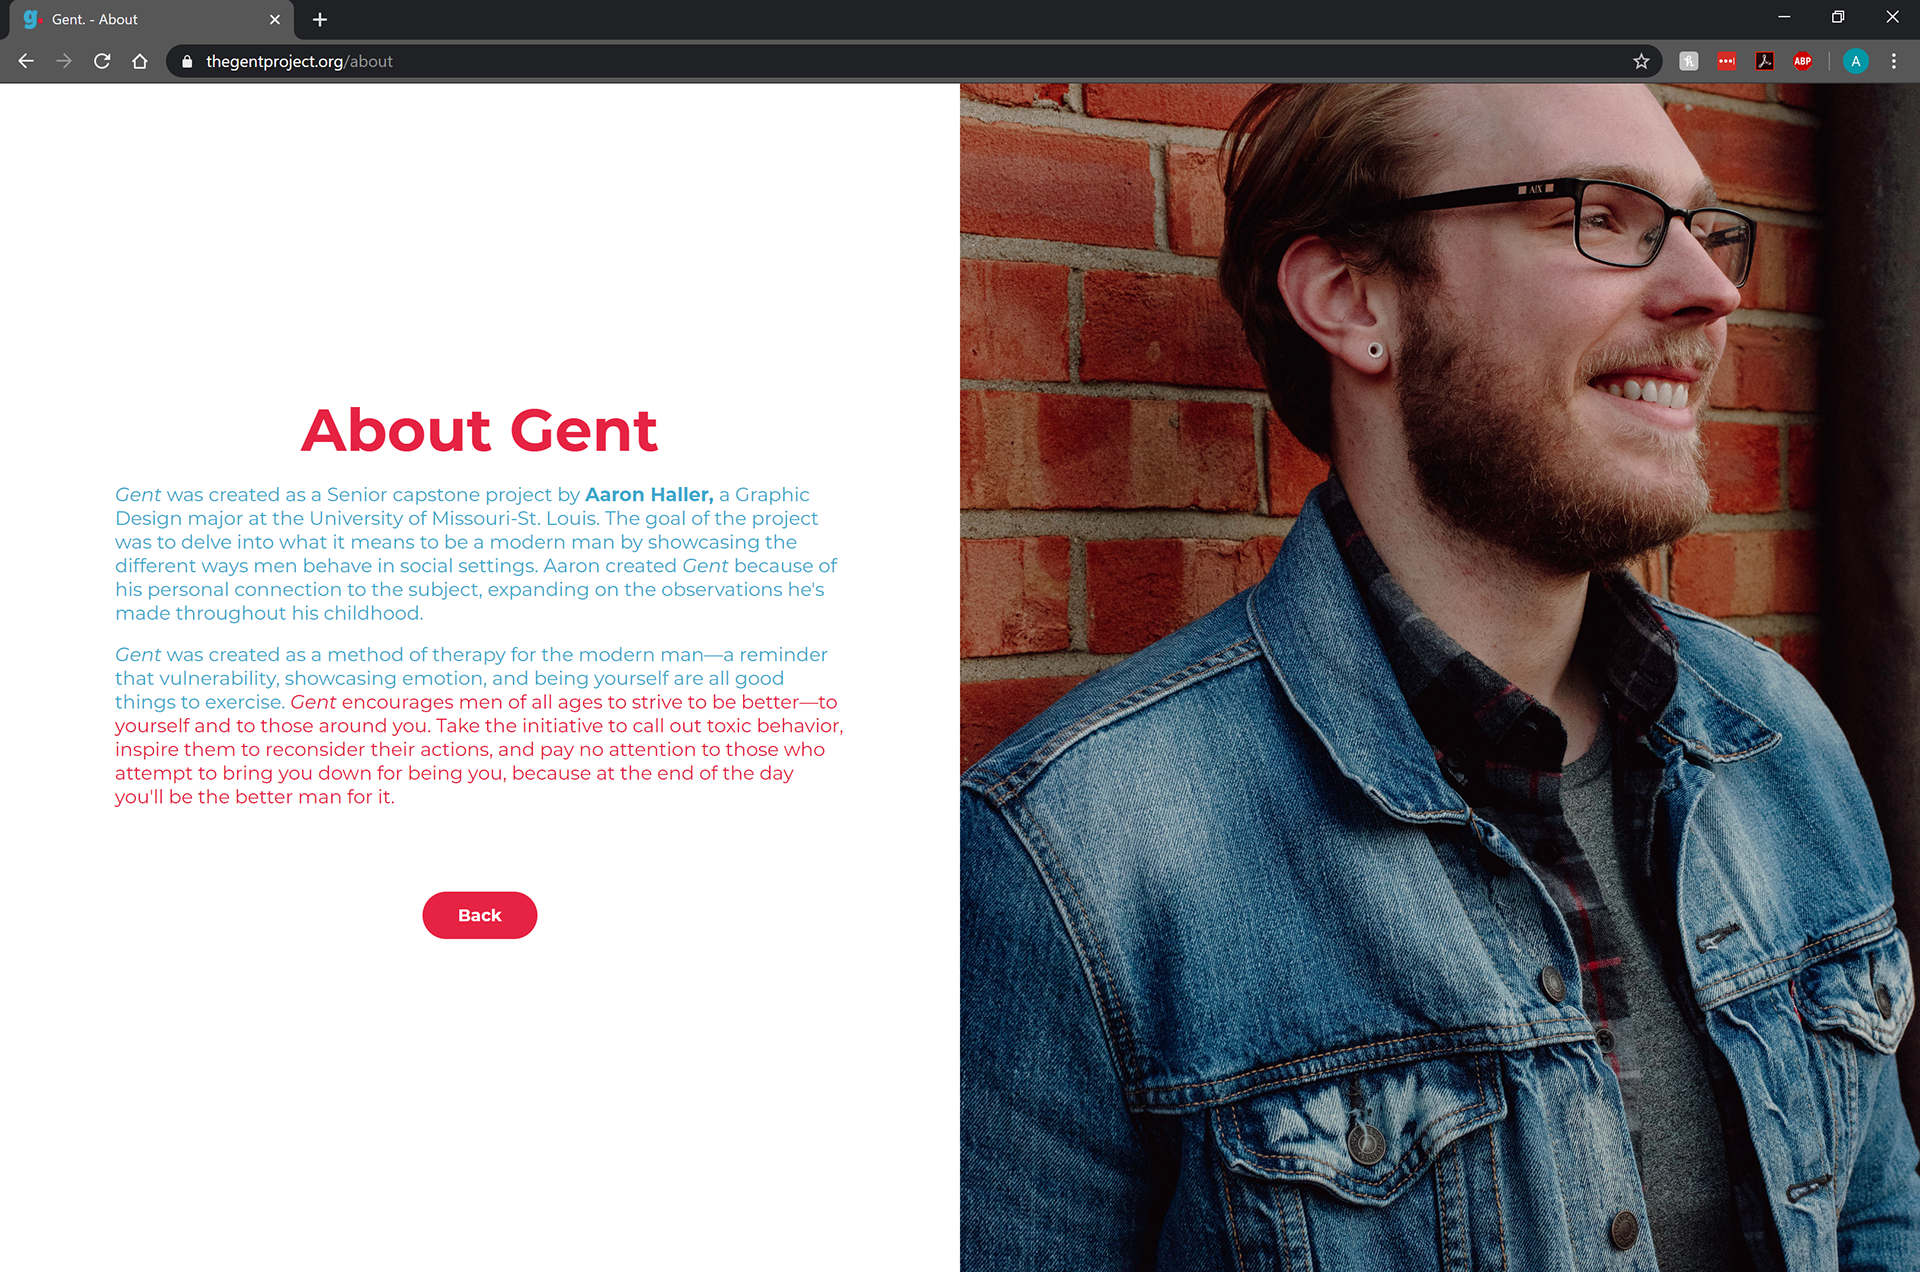Image resolution: width=1920 pixels, height=1272 pixels.
Task: Reload the current page
Action: point(102,61)
